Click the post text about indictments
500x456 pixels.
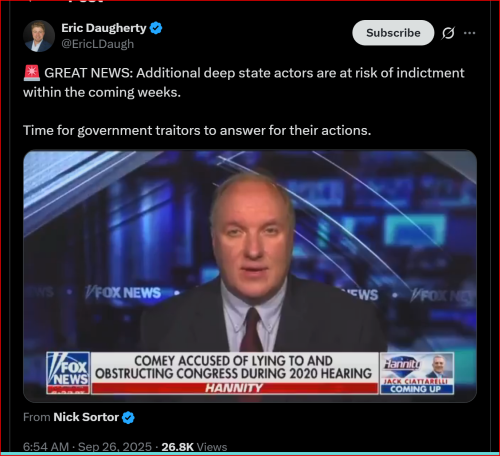tap(244, 82)
